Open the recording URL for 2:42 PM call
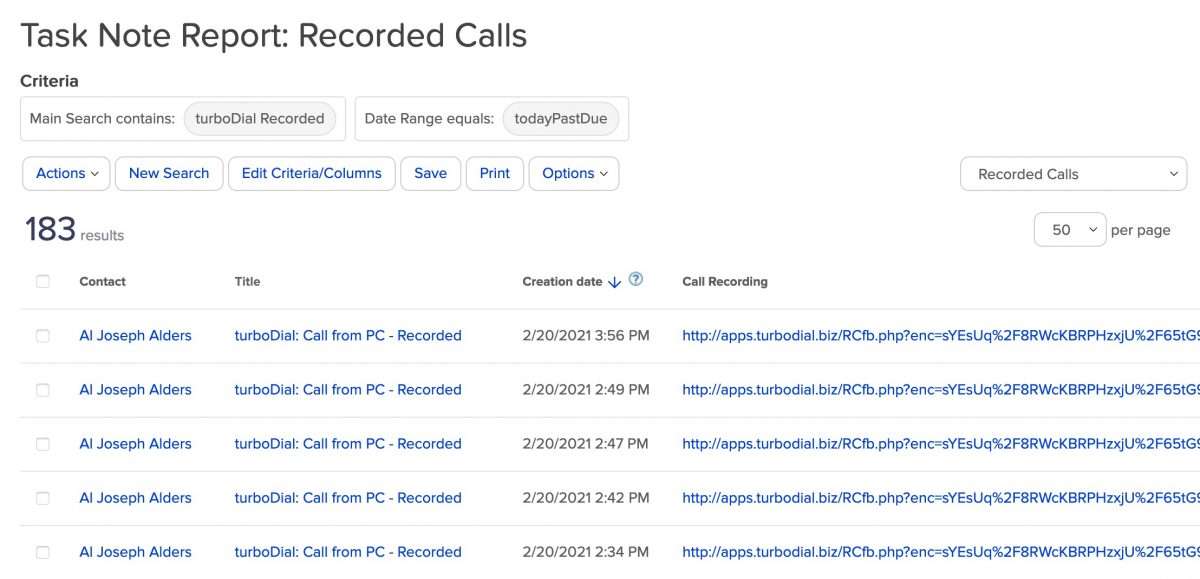The width and height of the screenshot is (1200, 579). [x=940, y=498]
